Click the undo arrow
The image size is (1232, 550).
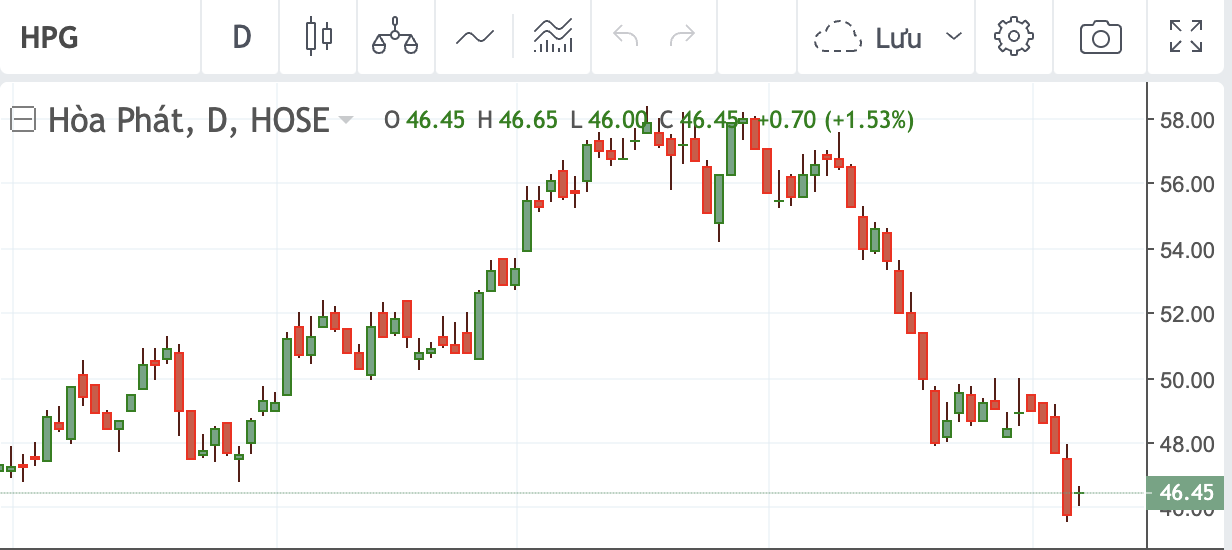[x=625, y=37]
